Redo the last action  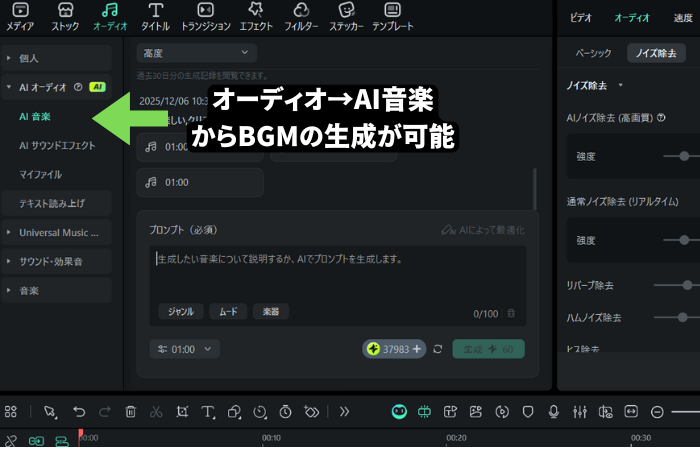(x=104, y=411)
